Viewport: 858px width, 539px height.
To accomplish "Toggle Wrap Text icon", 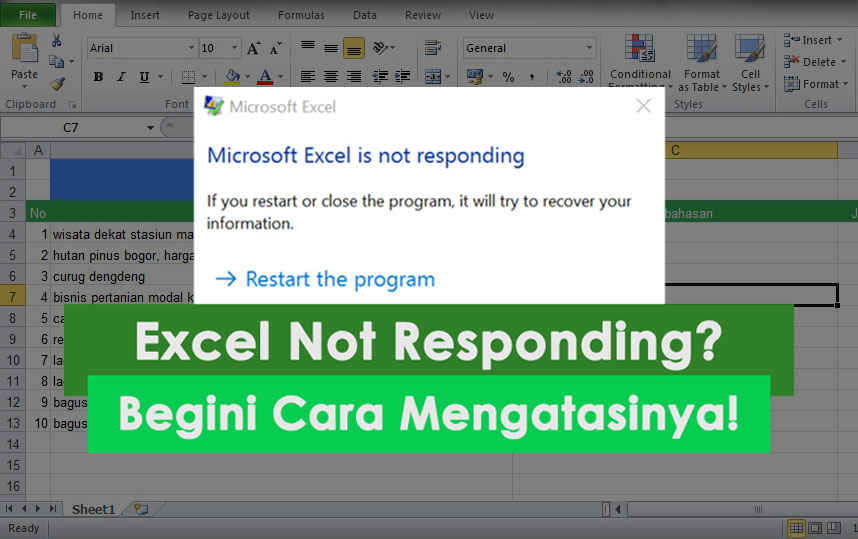I will [x=433, y=48].
